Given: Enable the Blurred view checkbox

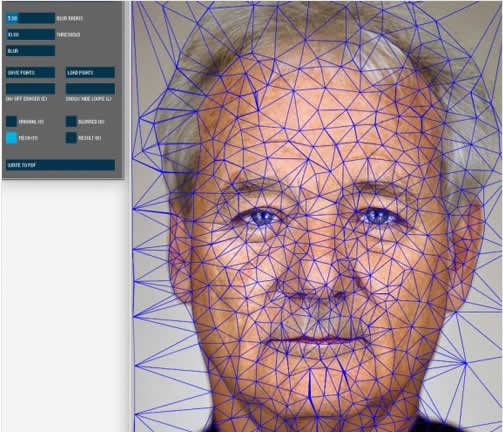Looking at the screenshot, I should coord(71,122).
